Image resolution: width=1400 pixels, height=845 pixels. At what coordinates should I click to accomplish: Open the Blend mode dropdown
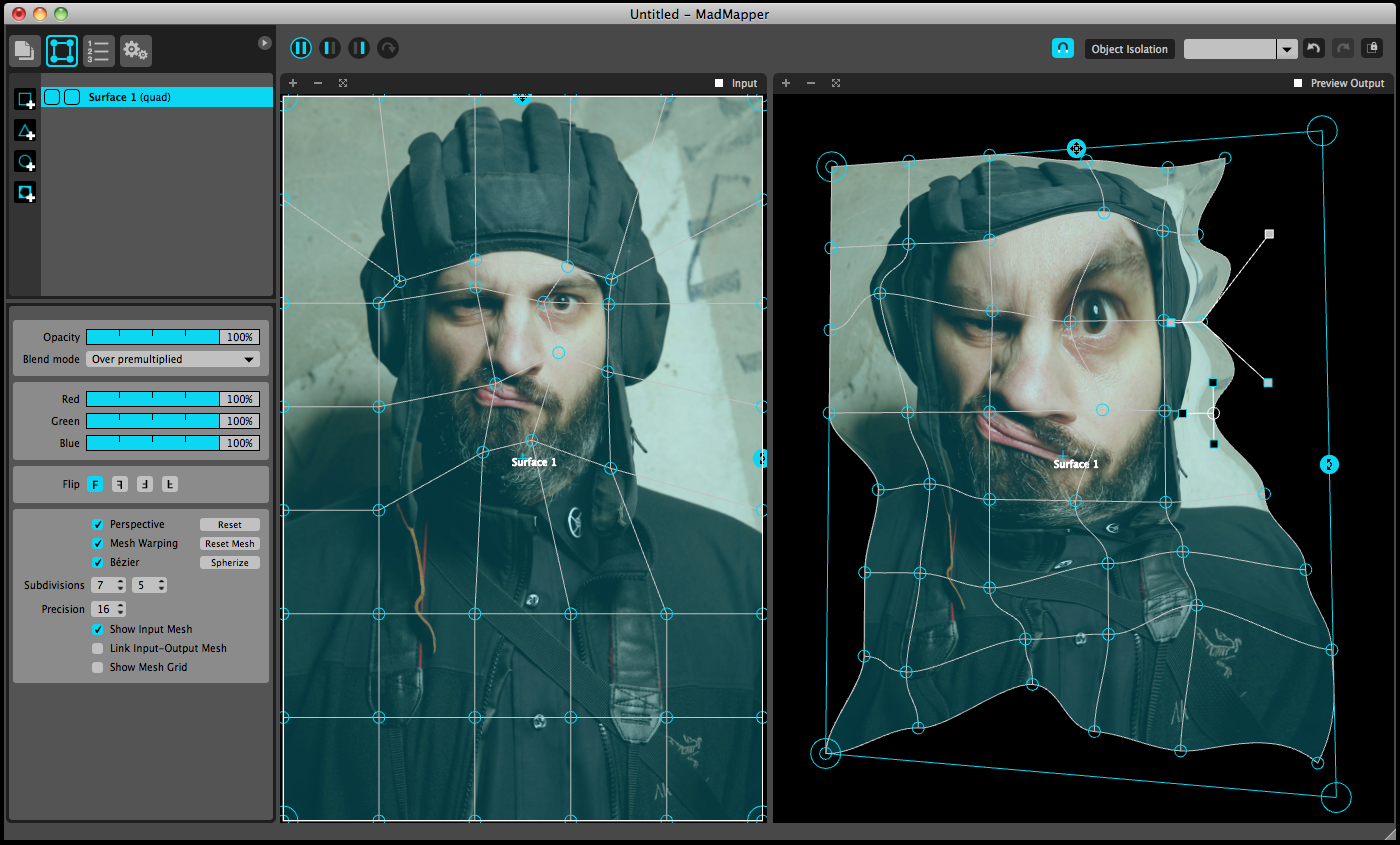[x=173, y=359]
